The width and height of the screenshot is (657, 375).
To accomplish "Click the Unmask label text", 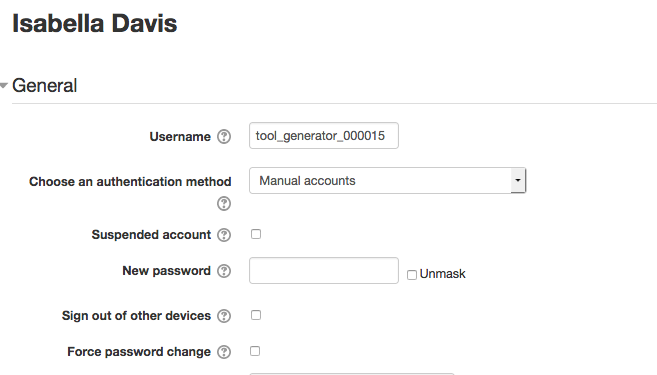I will 442,274.
